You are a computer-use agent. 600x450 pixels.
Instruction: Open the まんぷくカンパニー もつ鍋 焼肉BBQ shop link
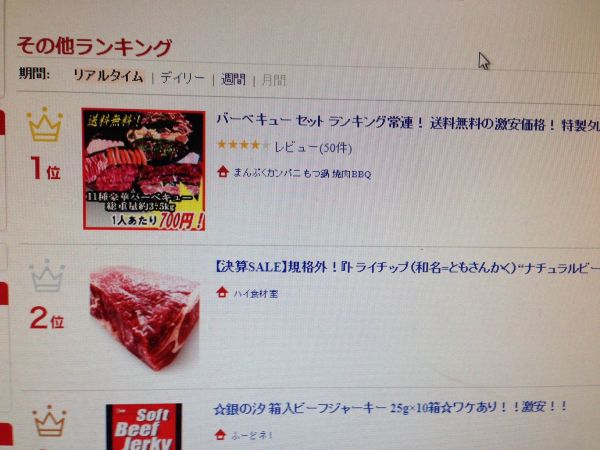pos(302,174)
